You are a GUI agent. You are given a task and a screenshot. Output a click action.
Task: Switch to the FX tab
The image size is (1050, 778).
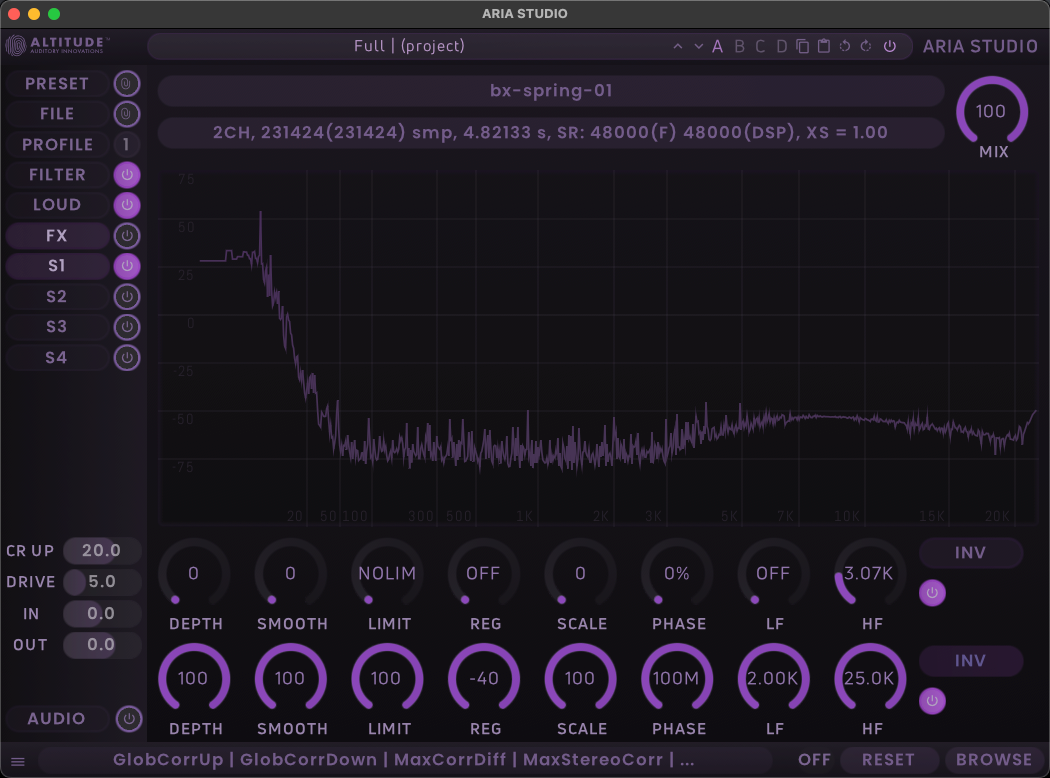57,236
